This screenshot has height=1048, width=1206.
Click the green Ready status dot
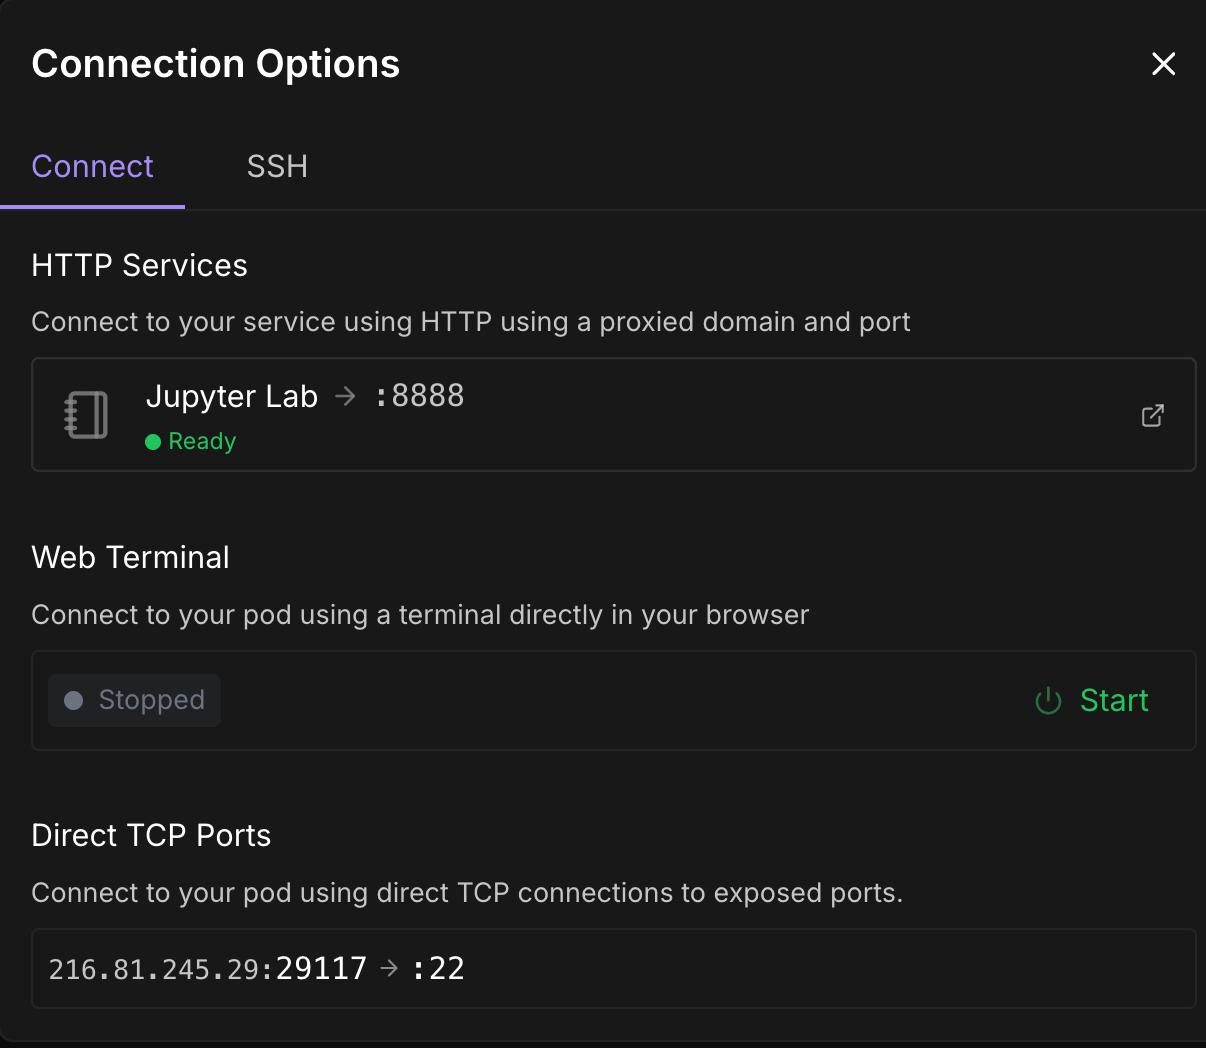(x=153, y=442)
